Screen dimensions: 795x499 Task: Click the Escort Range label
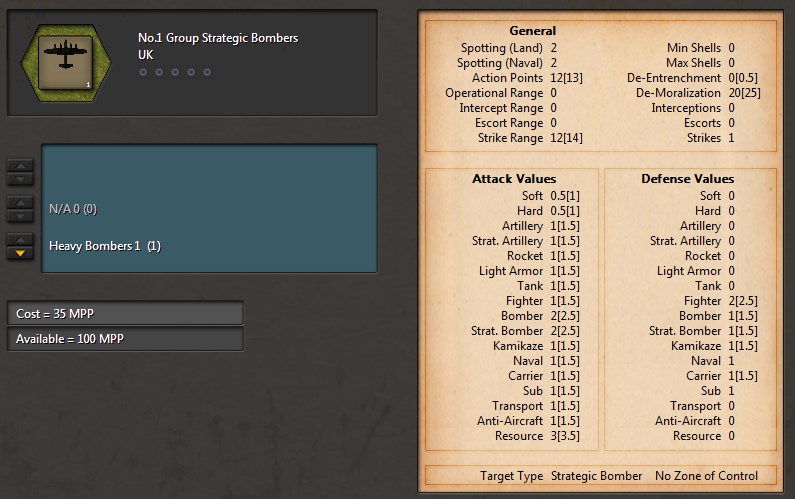click(509, 123)
